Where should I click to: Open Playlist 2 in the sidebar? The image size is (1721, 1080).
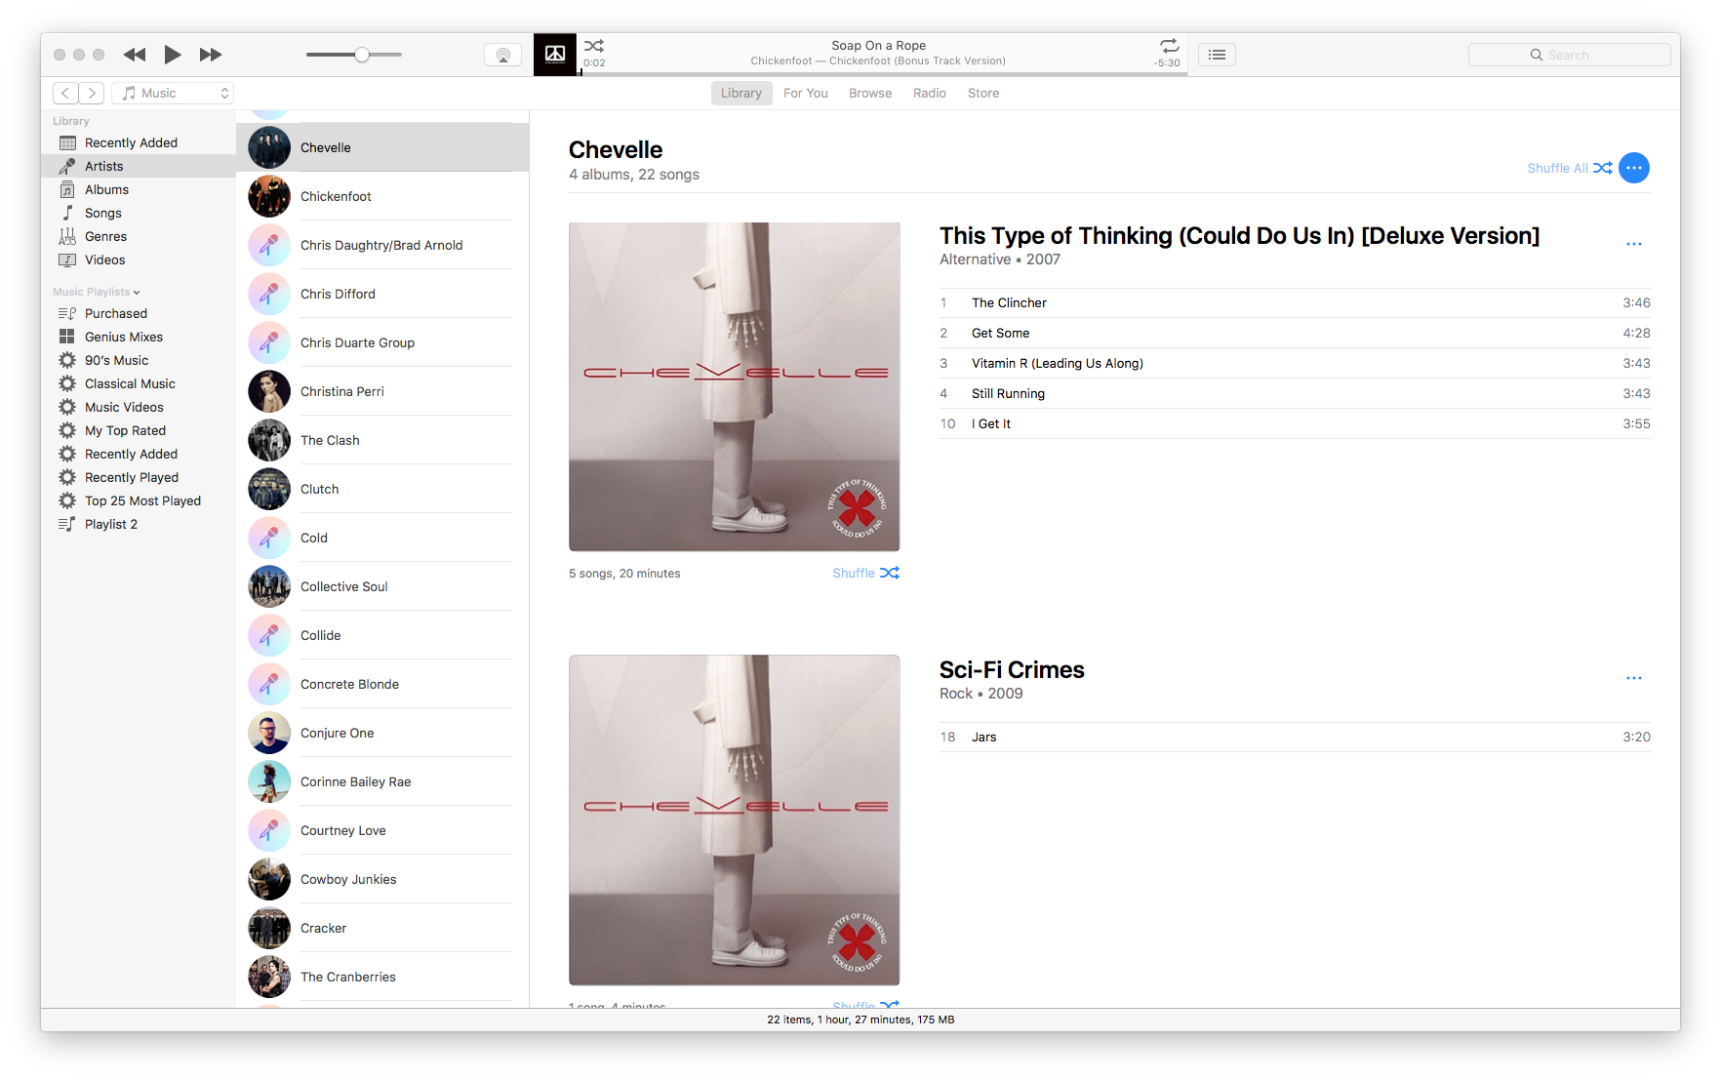pyautogui.click(x=138, y=525)
